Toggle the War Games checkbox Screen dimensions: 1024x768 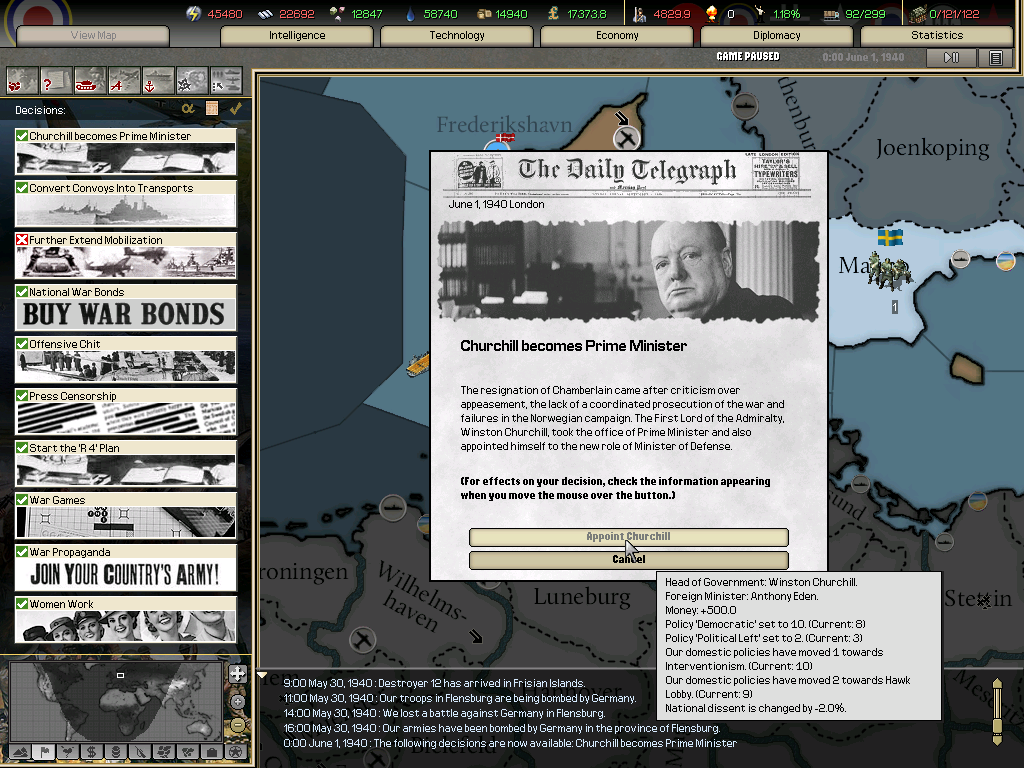(x=22, y=500)
